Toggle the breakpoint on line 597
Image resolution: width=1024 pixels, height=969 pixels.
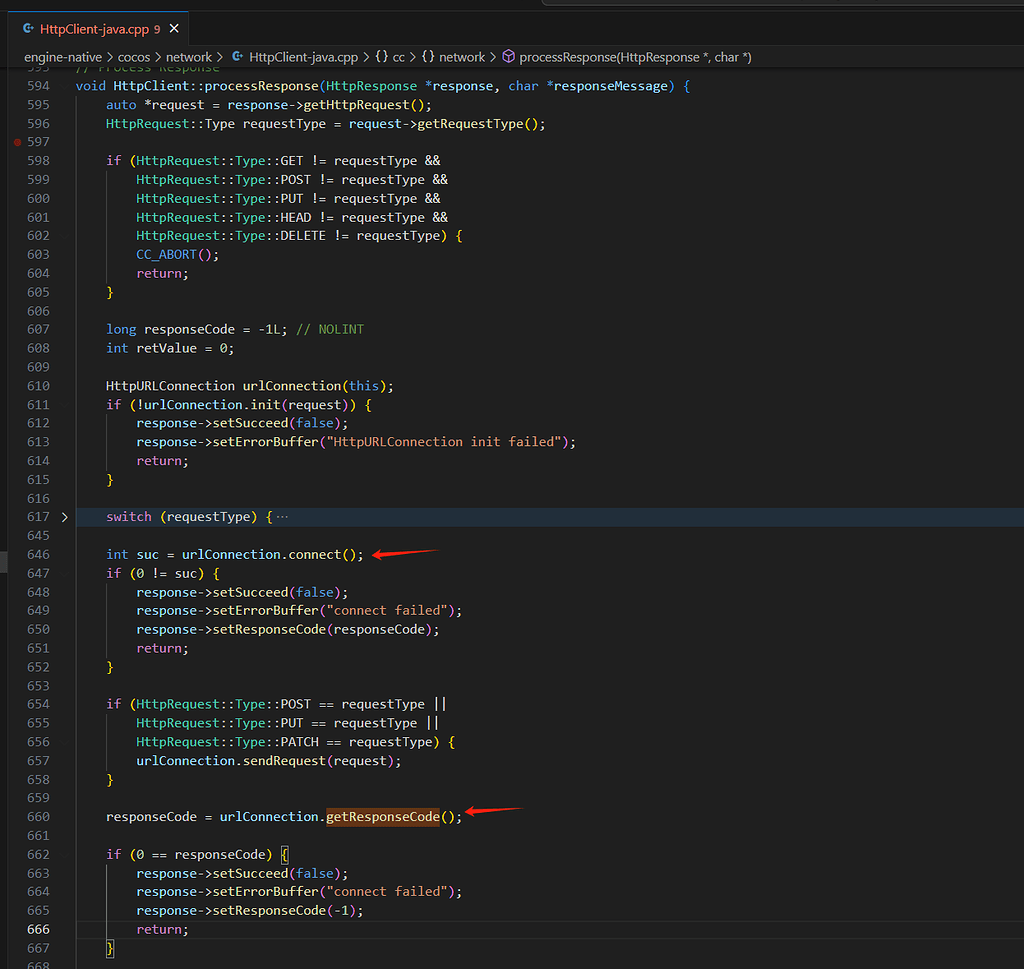(17, 142)
